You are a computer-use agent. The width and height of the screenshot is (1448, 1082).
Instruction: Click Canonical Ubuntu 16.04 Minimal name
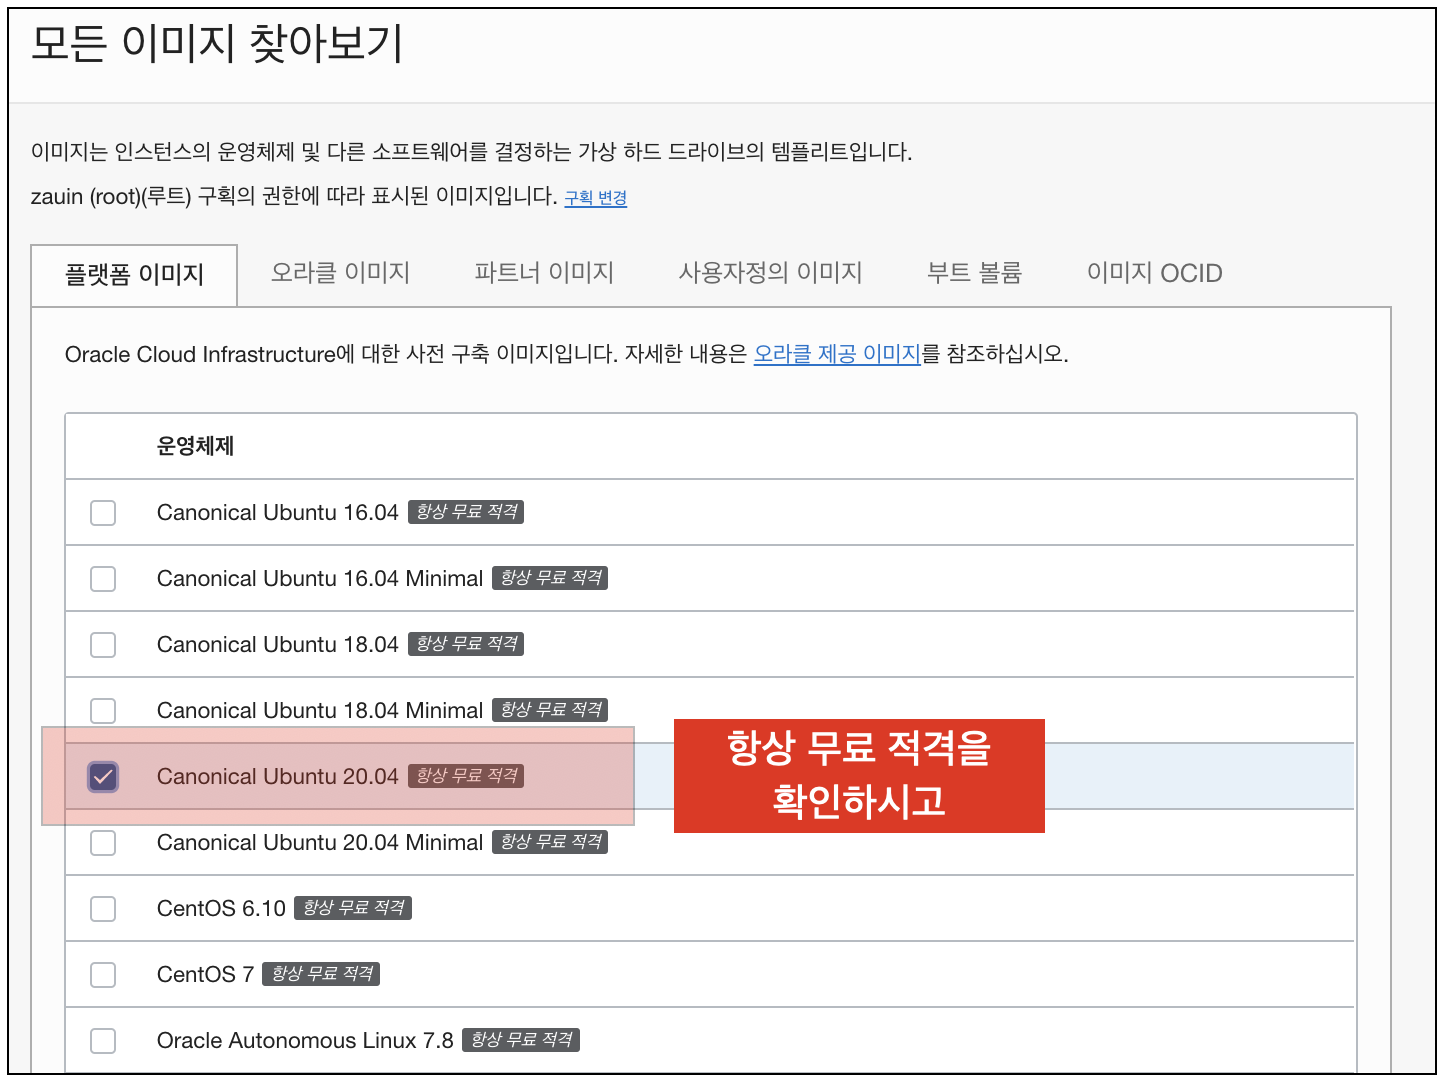click(x=320, y=579)
